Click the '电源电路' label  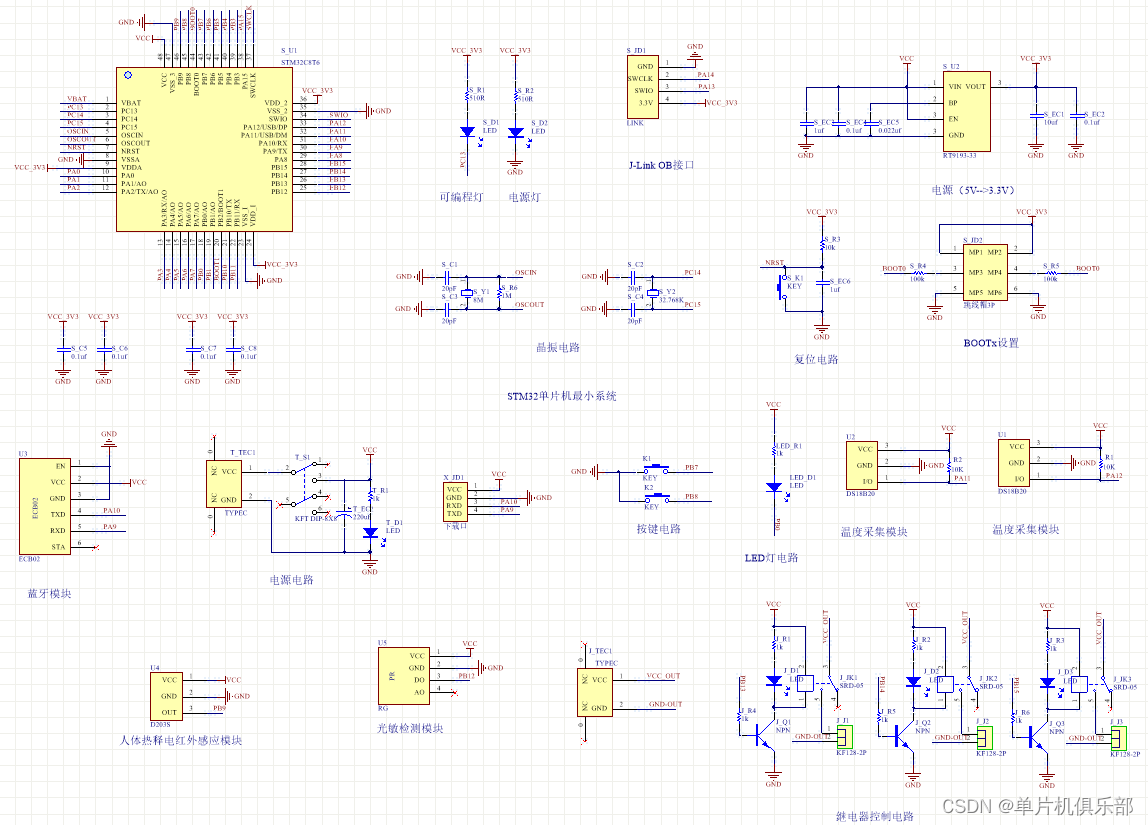[291, 580]
